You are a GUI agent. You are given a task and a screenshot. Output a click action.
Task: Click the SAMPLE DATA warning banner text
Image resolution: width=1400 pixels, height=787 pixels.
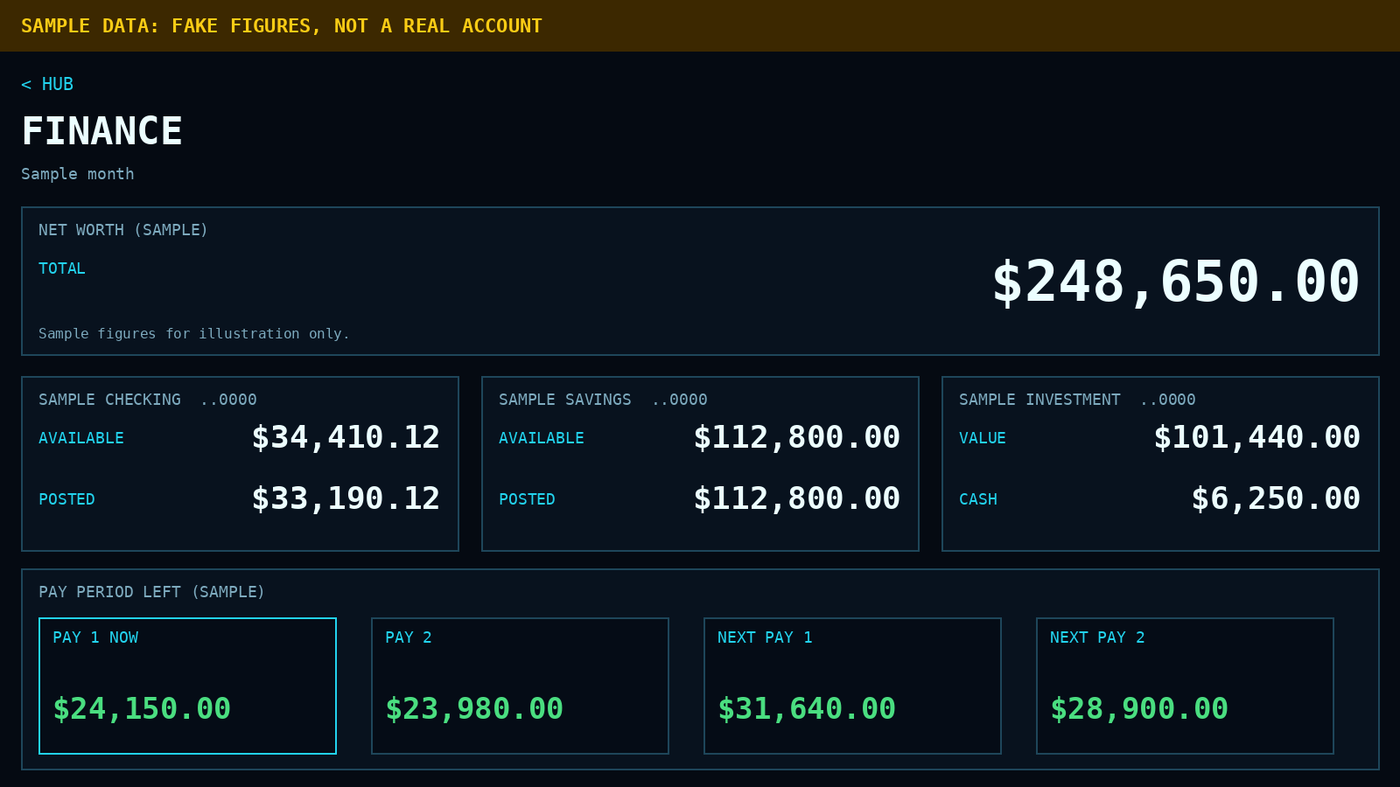coord(282,26)
